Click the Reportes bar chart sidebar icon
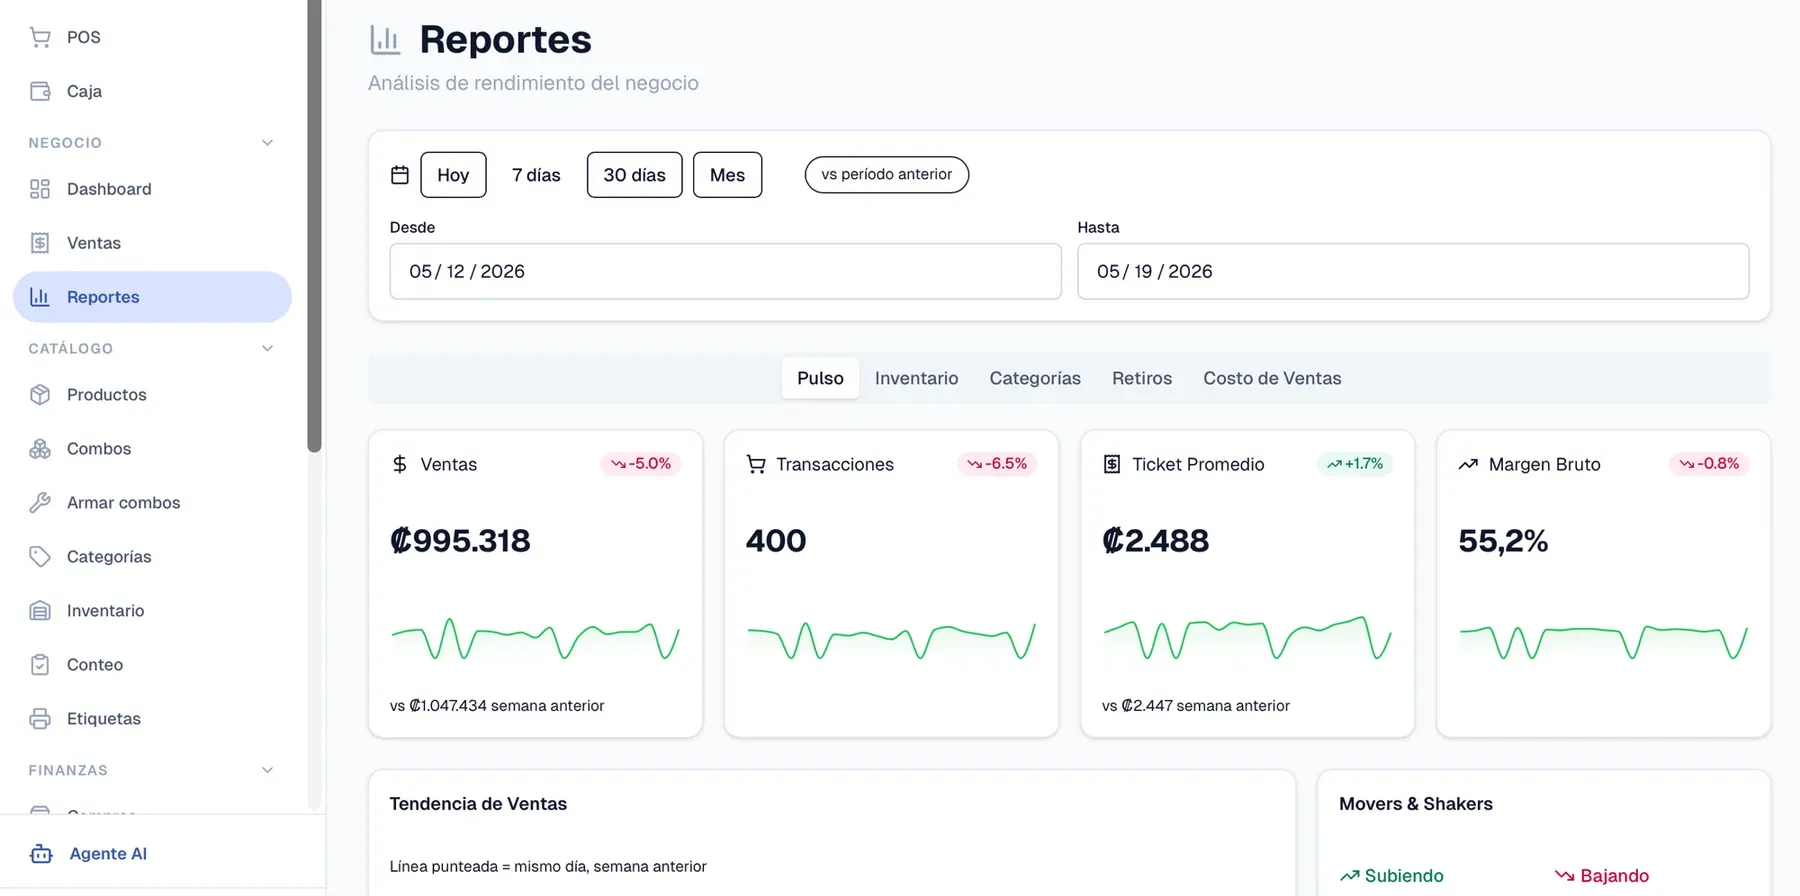 40,297
